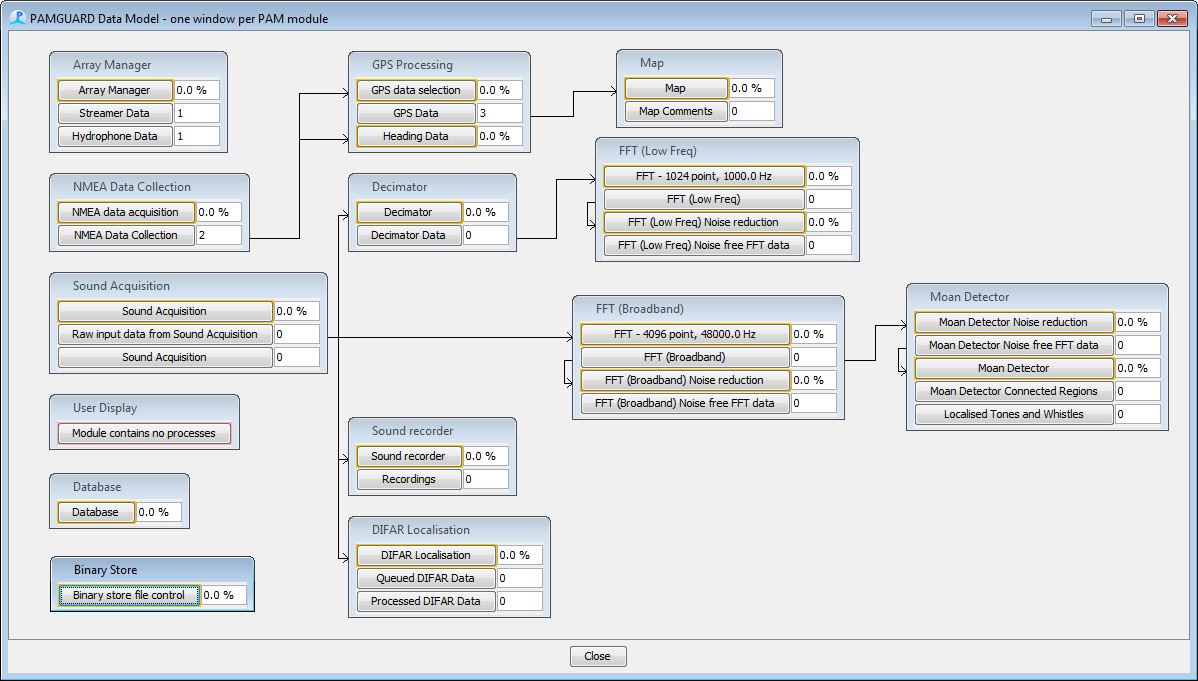Click the User Display panel title
1198x681 pixels.
click(105, 408)
